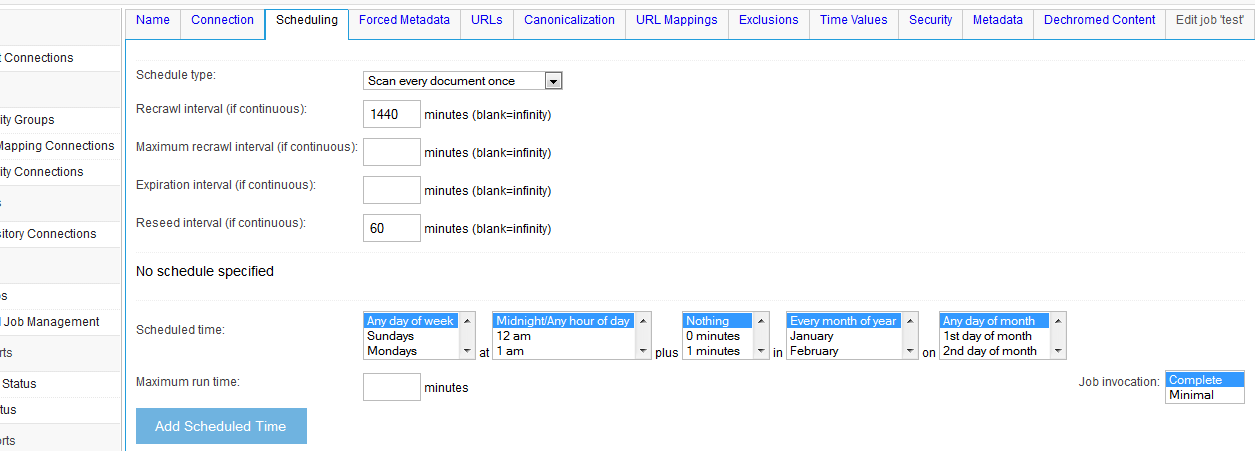The image size is (1258, 451).
Task: Click the Maximum recrawl interval field
Action: 391,152
